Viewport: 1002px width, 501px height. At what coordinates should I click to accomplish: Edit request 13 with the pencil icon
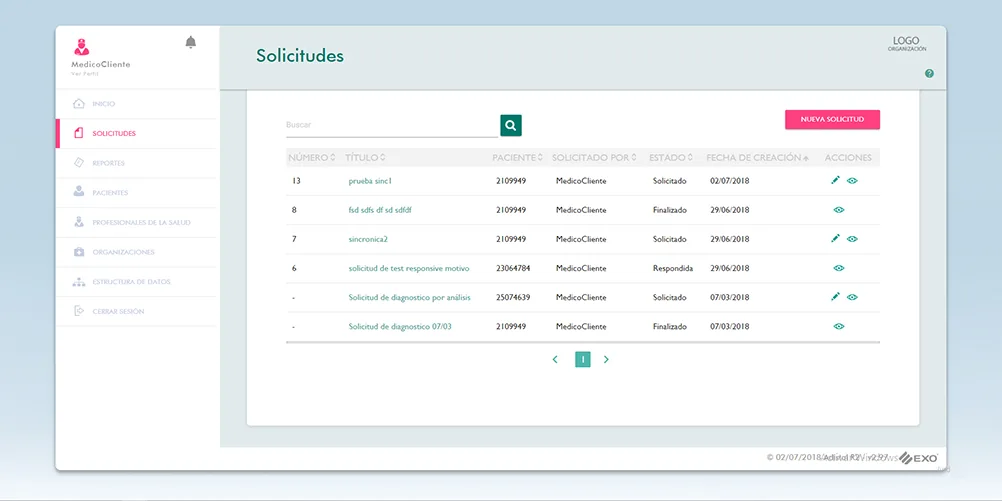[835, 181]
